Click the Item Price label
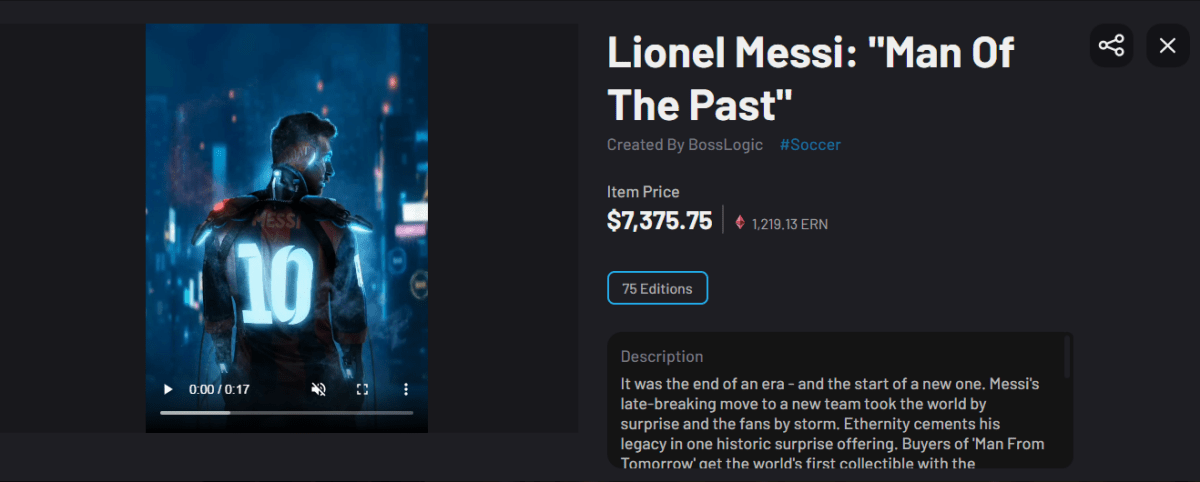The width and height of the screenshot is (1200, 482). (x=642, y=192)
